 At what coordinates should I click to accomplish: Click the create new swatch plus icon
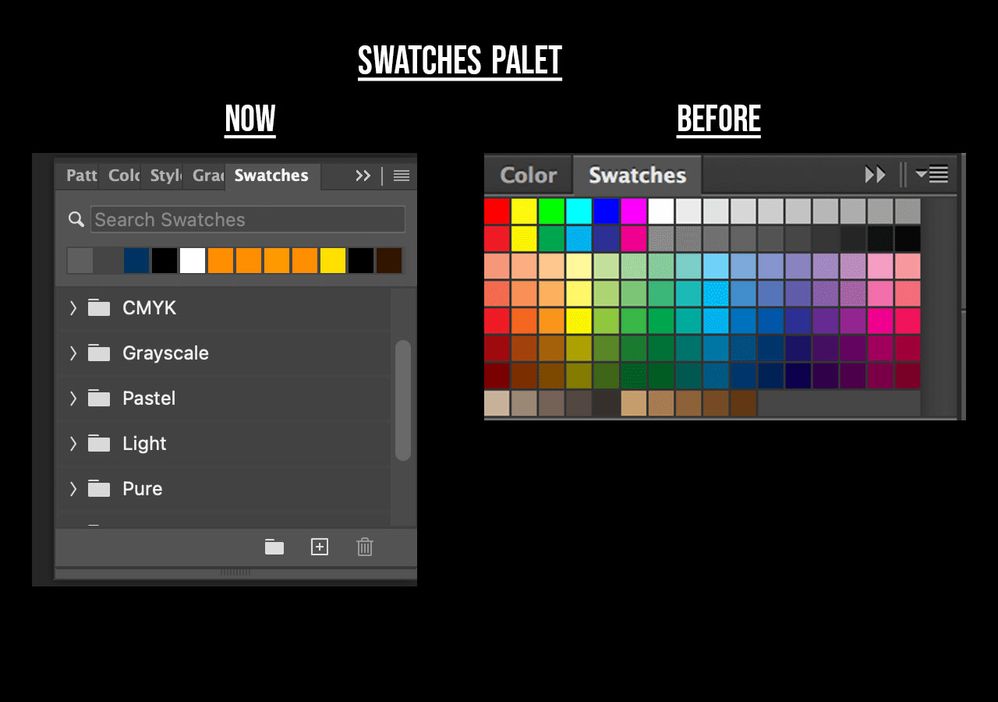coord(319,547)
